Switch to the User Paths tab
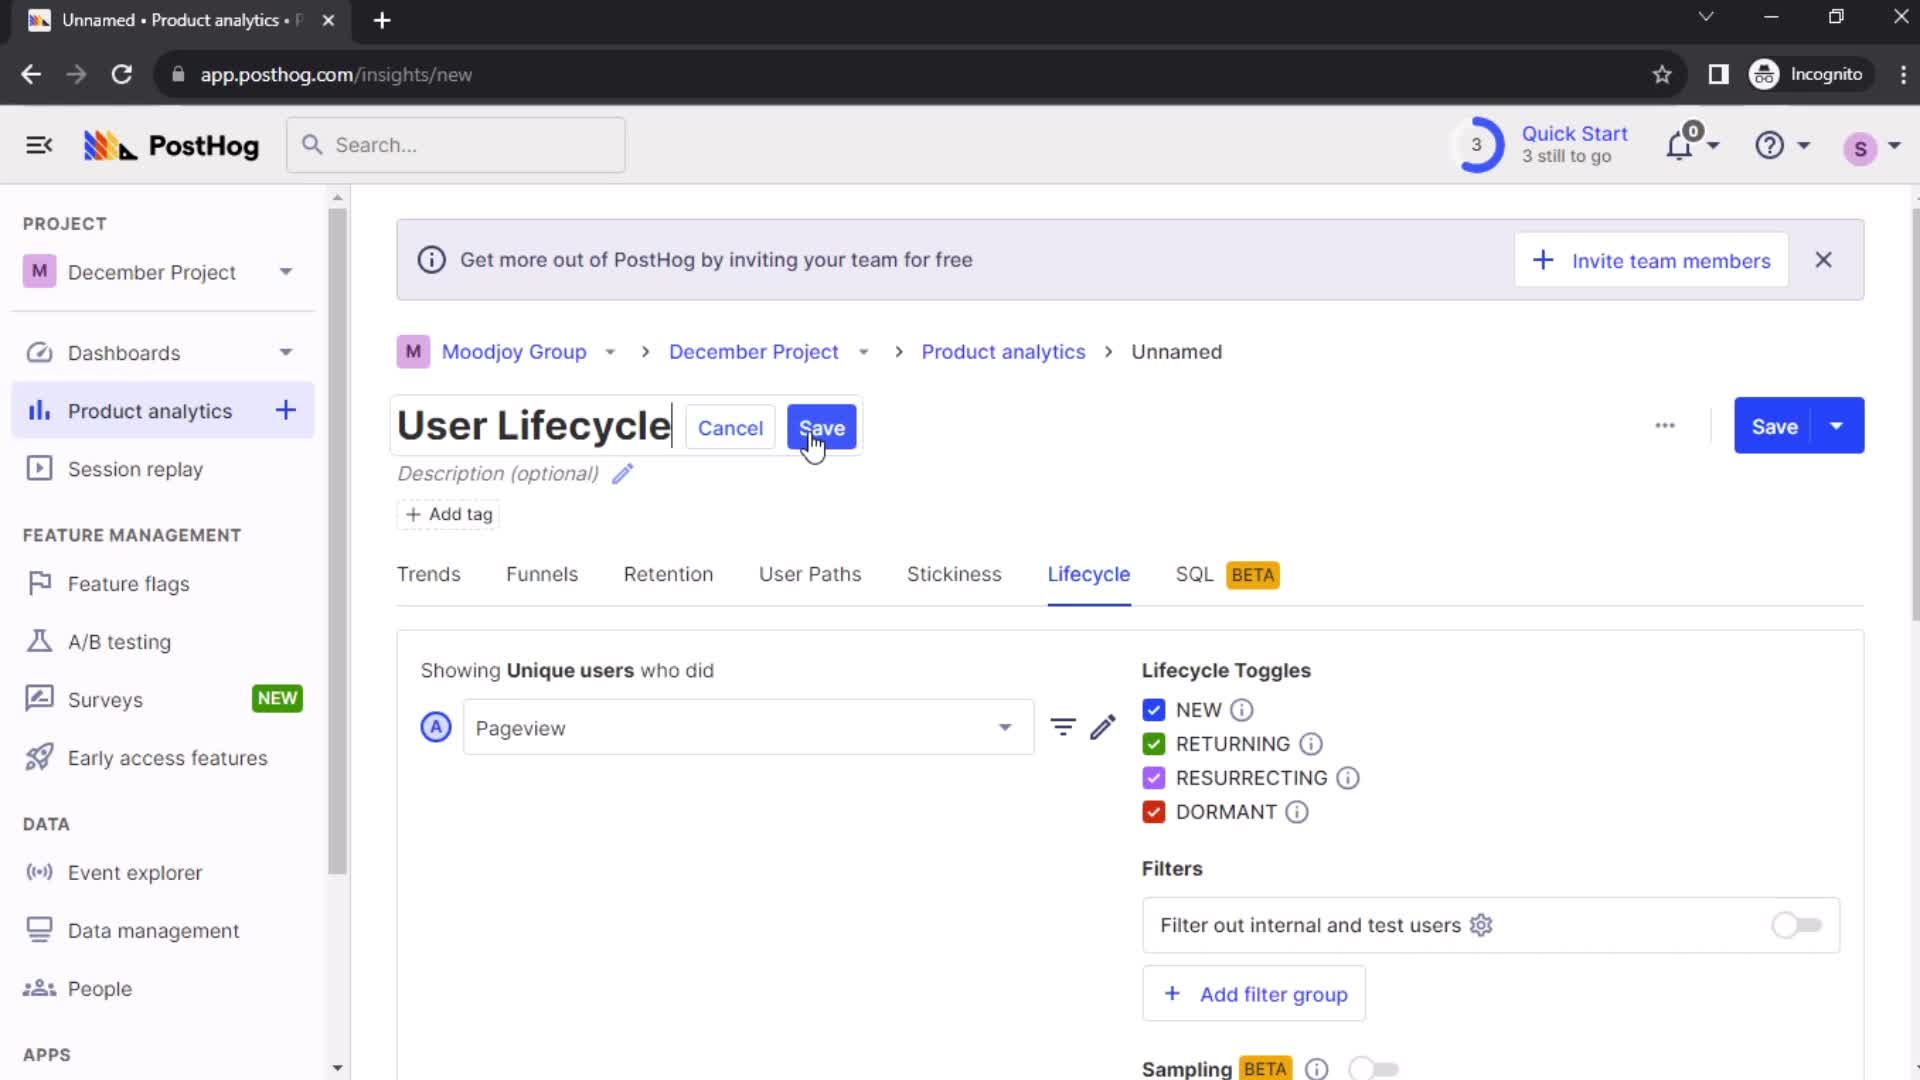 pos(810,575)
